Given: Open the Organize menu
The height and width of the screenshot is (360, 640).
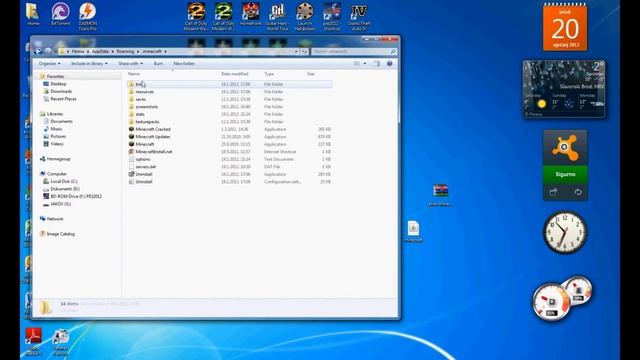Looking at the screenshot, I should (49, 64).
